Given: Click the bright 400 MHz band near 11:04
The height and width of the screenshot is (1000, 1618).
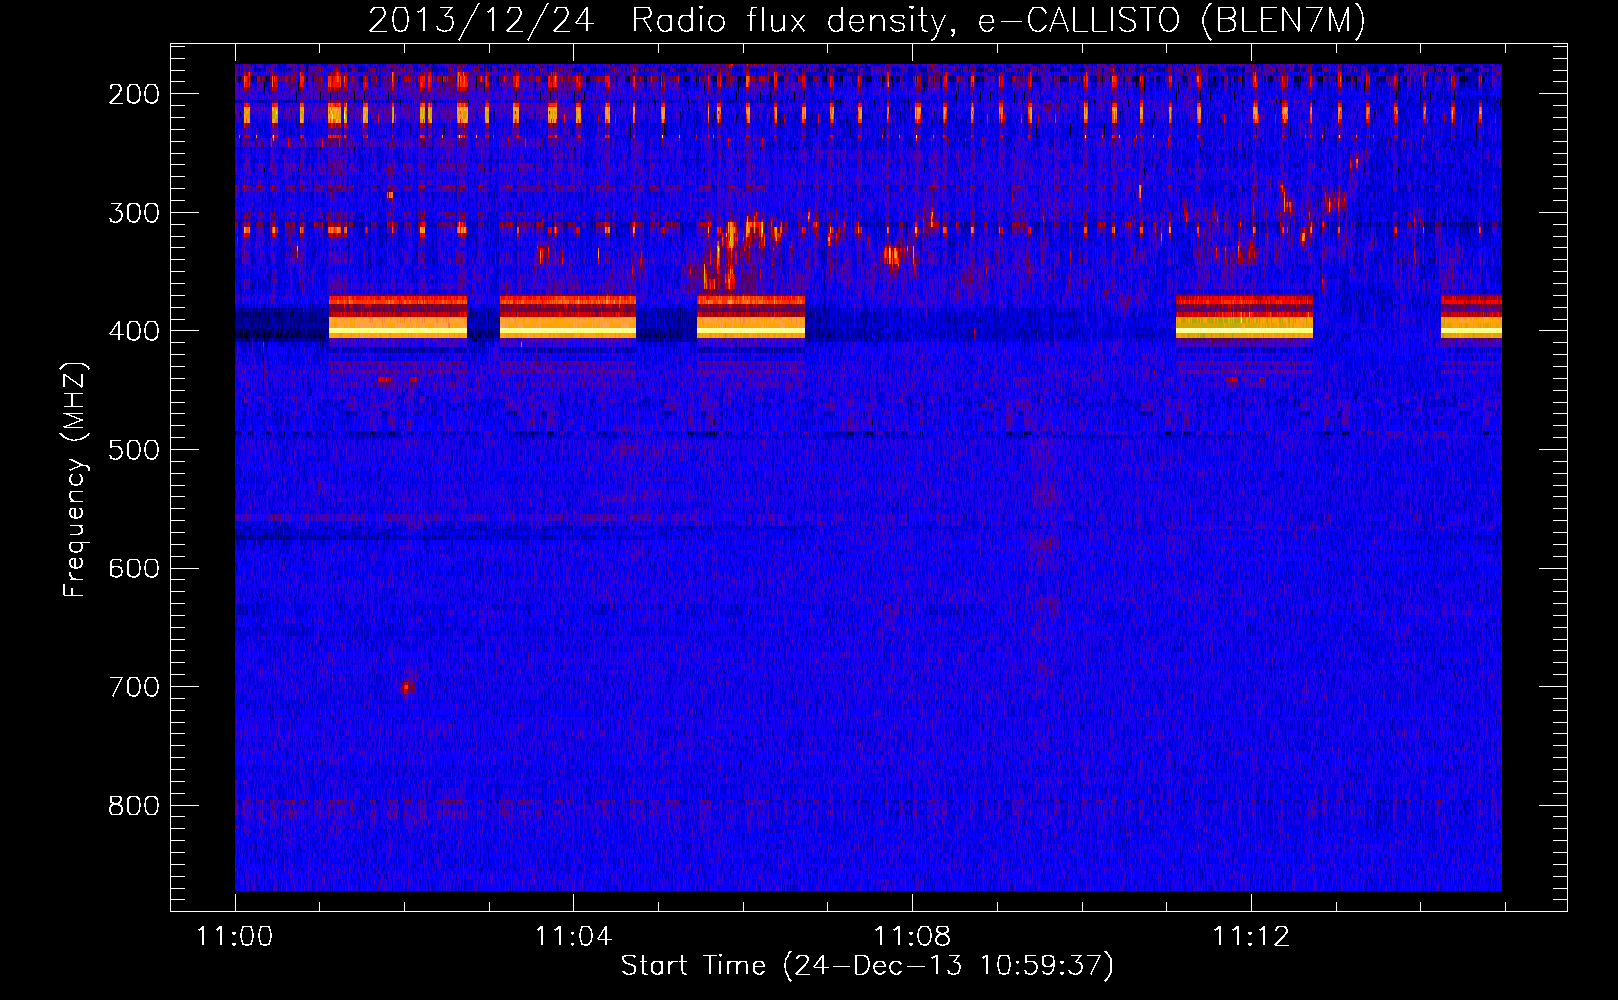Looking at the screenshot, I should (568, 317).
